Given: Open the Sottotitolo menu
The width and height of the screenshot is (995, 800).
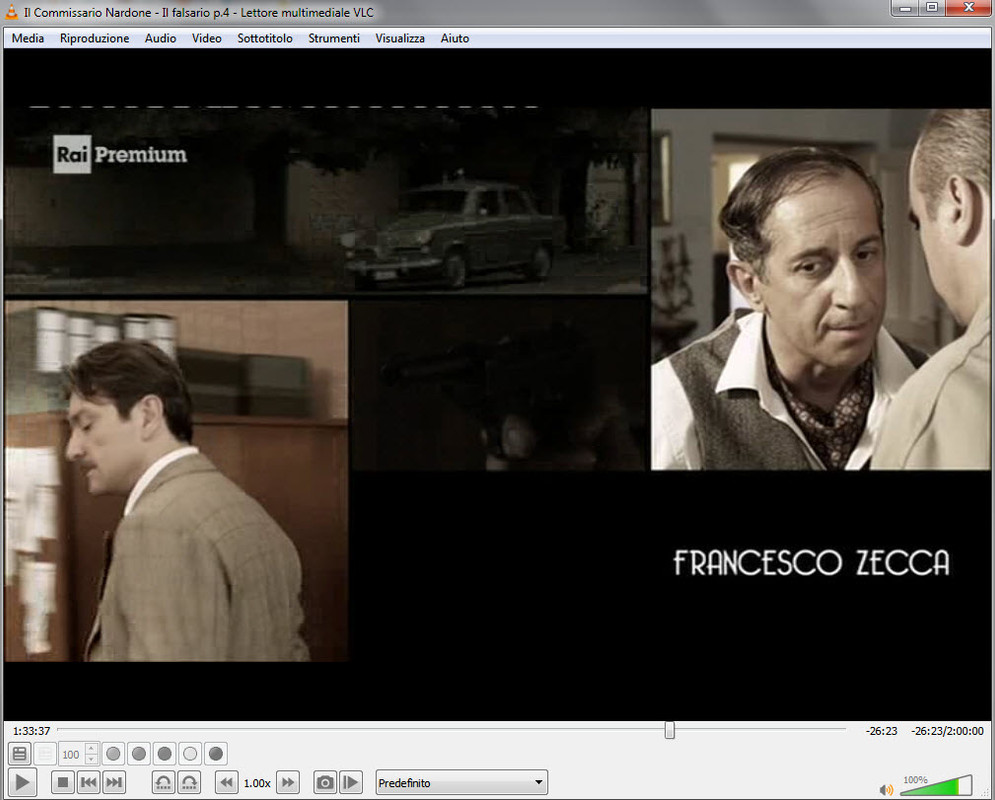Looking at the screenshot, I should 265,38.
